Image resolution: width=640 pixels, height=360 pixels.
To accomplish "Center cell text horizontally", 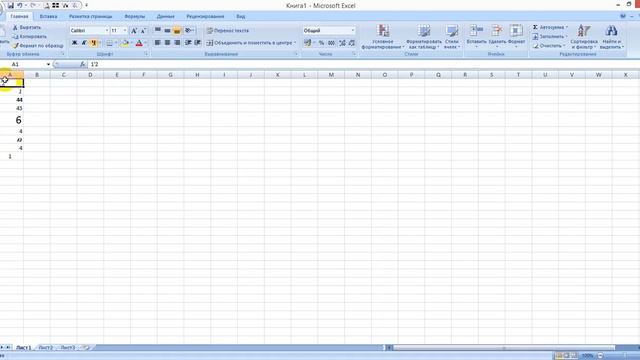I will coord(167,43).
